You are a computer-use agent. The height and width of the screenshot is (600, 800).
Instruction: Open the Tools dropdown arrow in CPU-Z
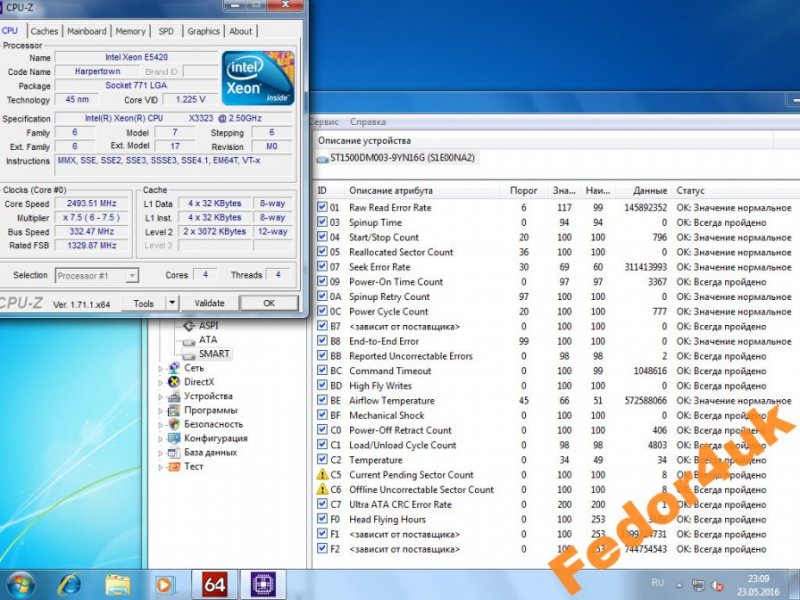point(172,303)
